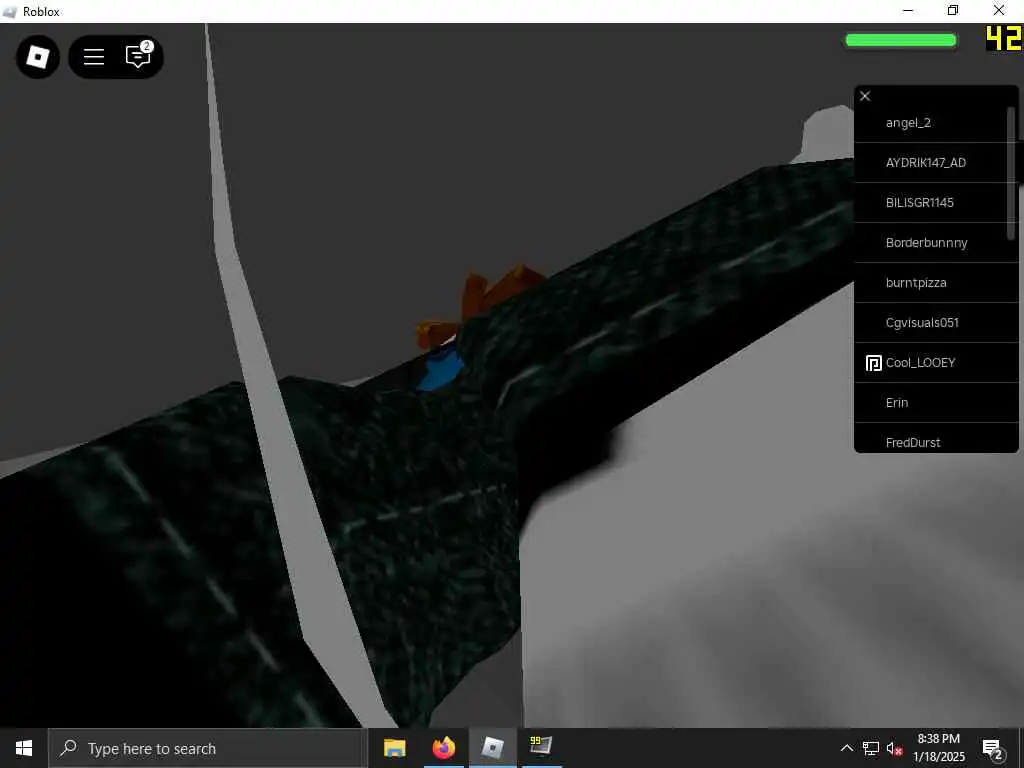Open the Windows Start menu
Image resolution: width=1024 pixels, height=768 pixels.
pyautogui.click(x=24, y=748)
